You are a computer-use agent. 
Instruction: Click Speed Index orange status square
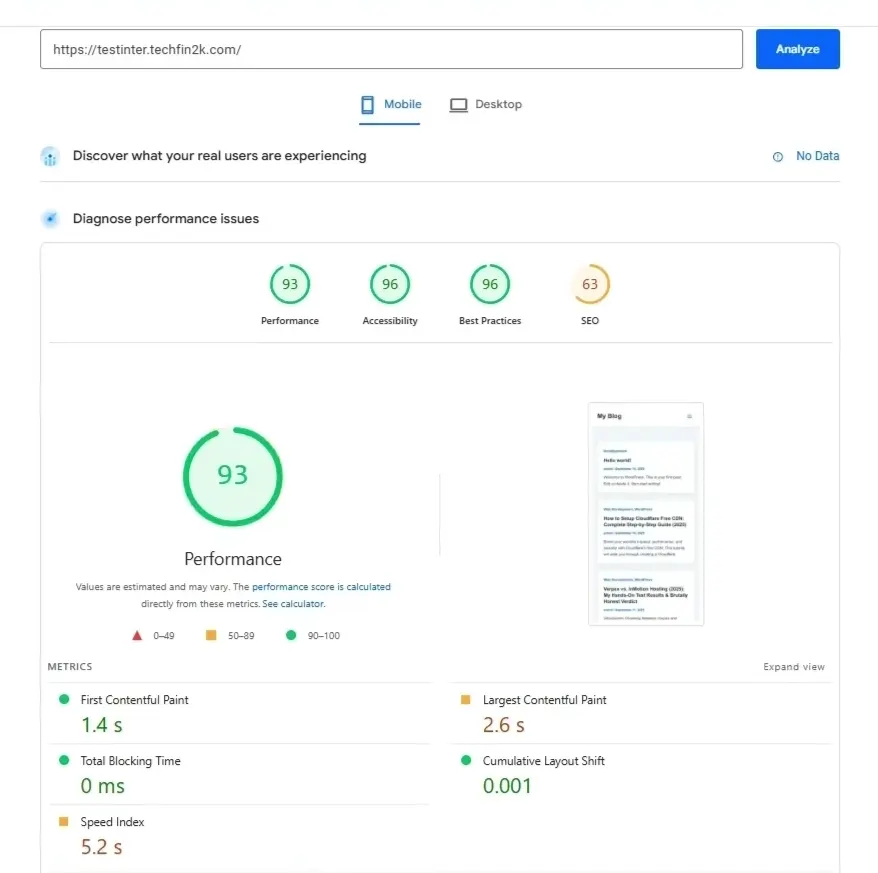click(64, 821)
